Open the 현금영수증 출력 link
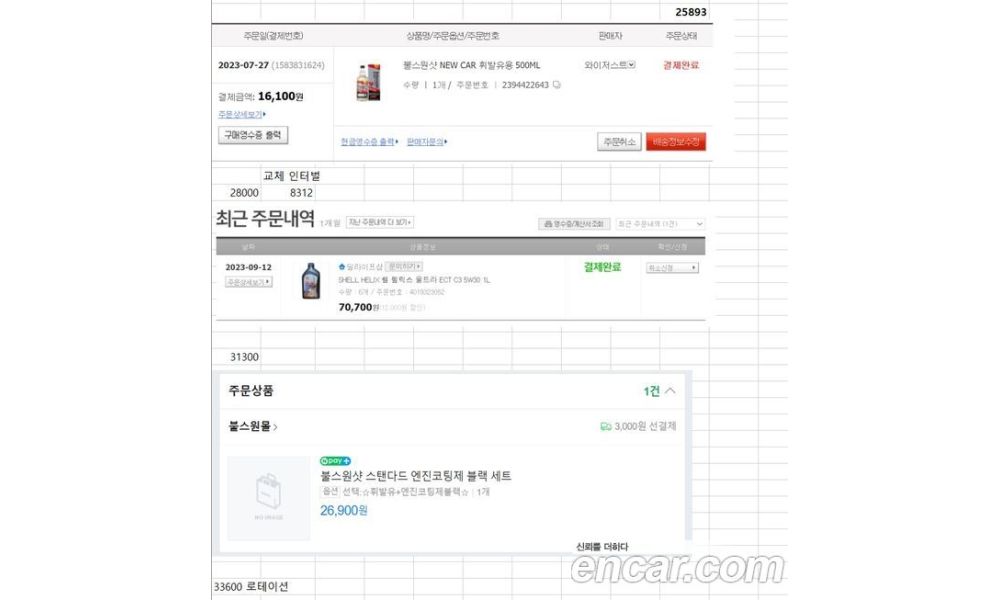The image size is (1000, 600). pyautogui.click(x=369, y=142)
